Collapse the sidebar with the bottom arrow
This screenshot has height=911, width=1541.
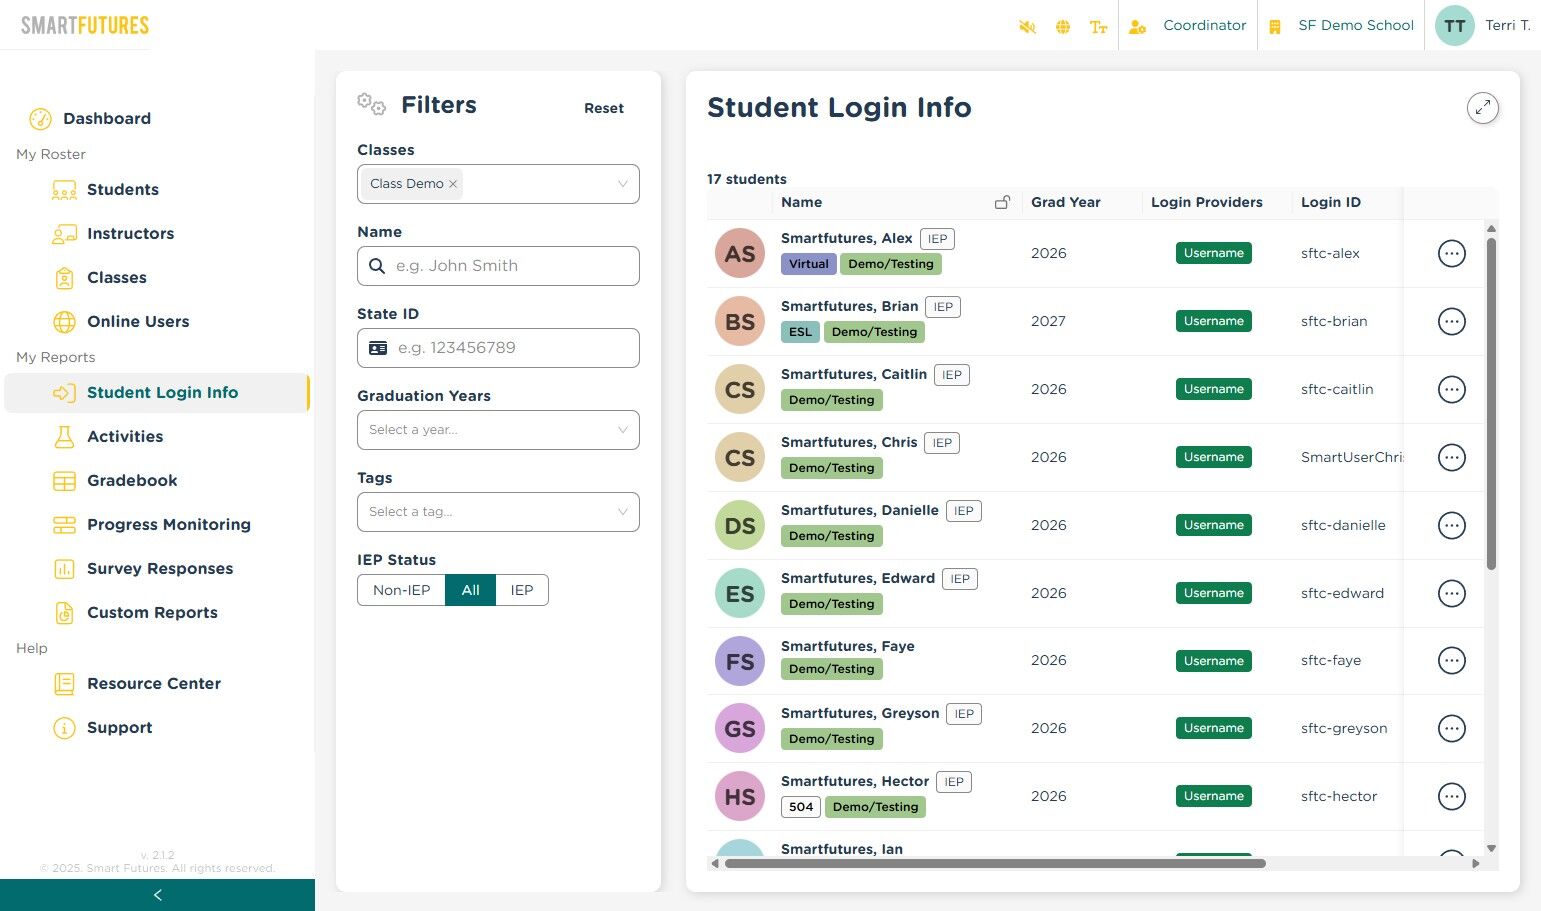(157, 895)
